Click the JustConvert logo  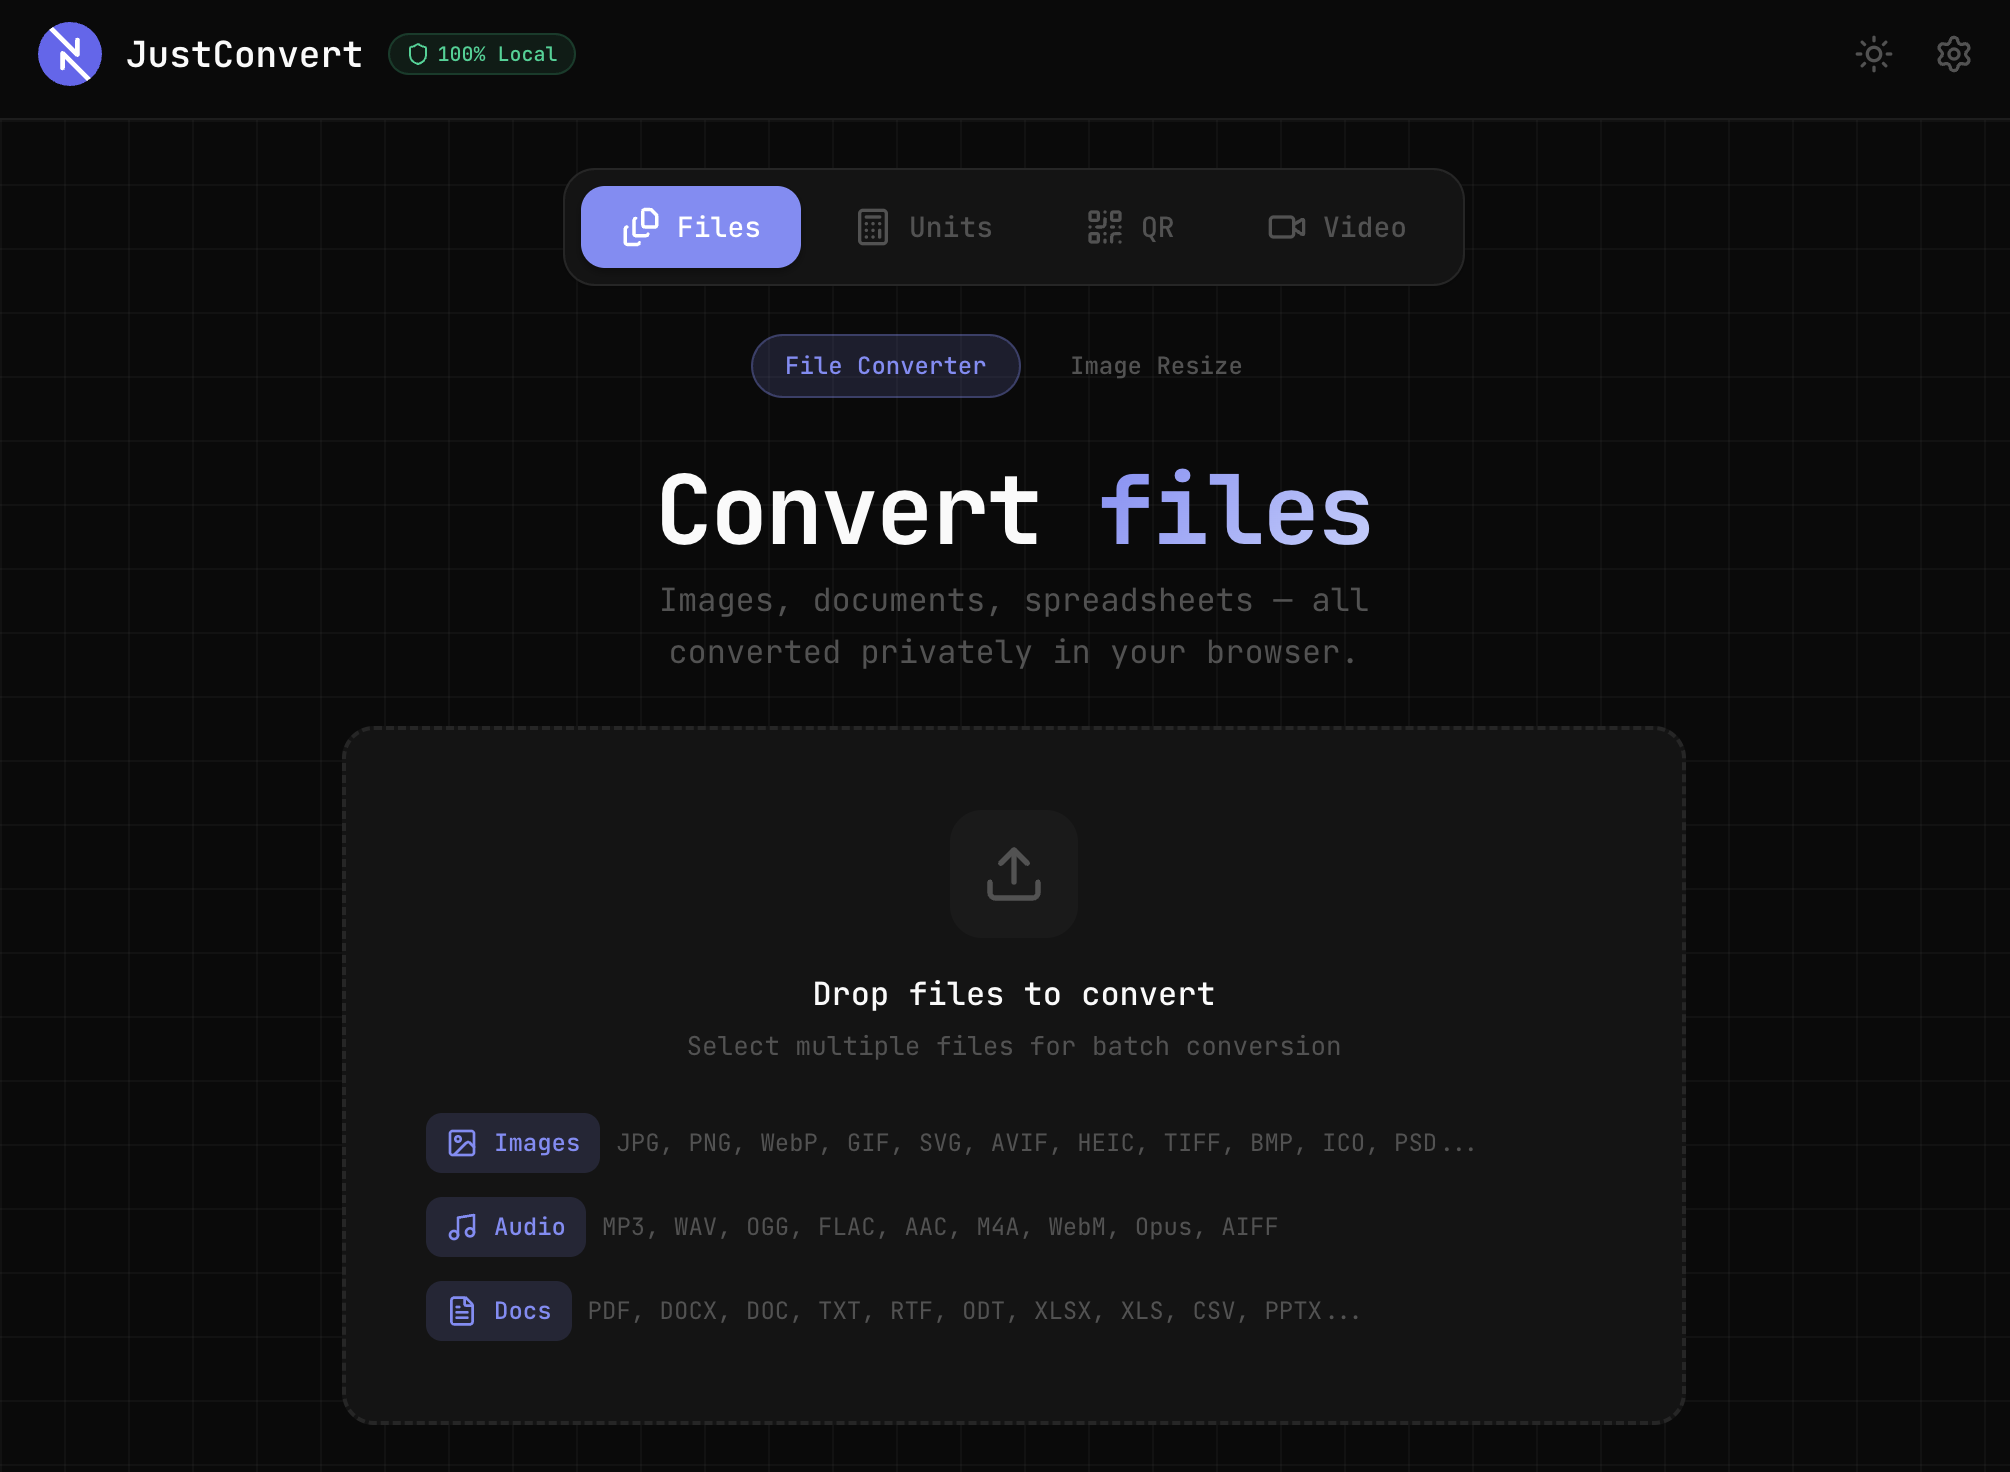point(69,54)
